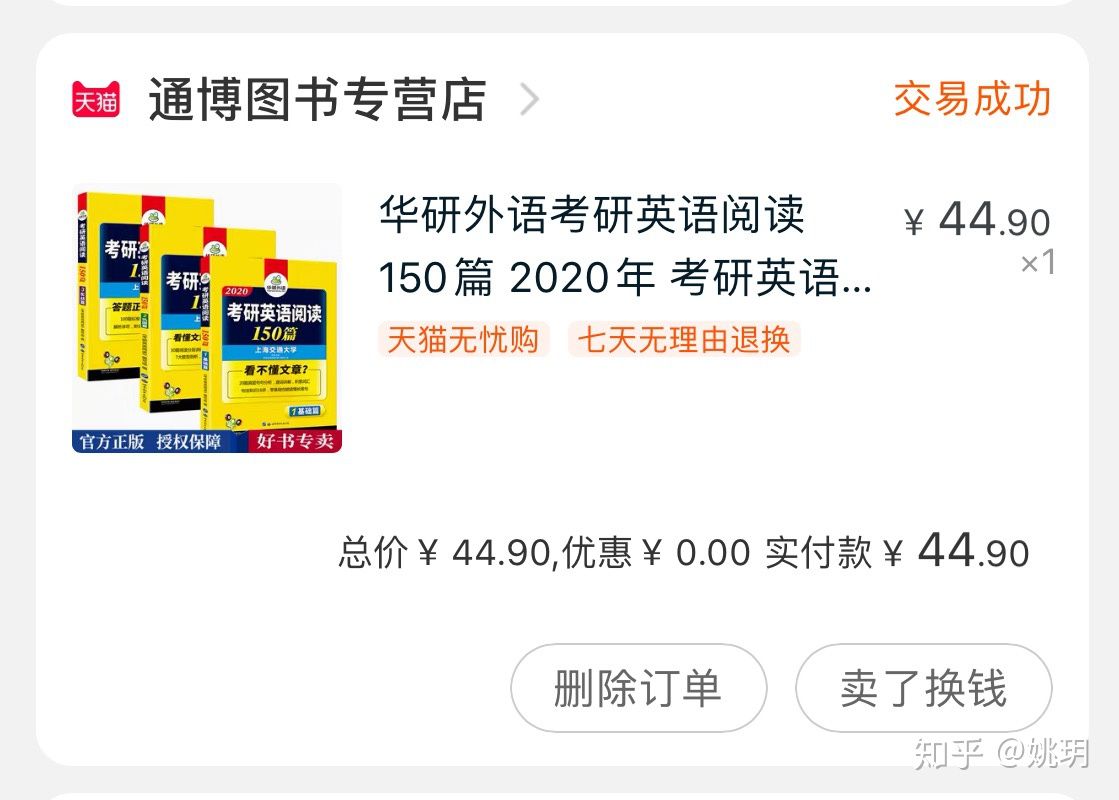Screen dimensions: 1119x800
Task: Open the 通博图书专营店 store page
Action: pos(317,100)
